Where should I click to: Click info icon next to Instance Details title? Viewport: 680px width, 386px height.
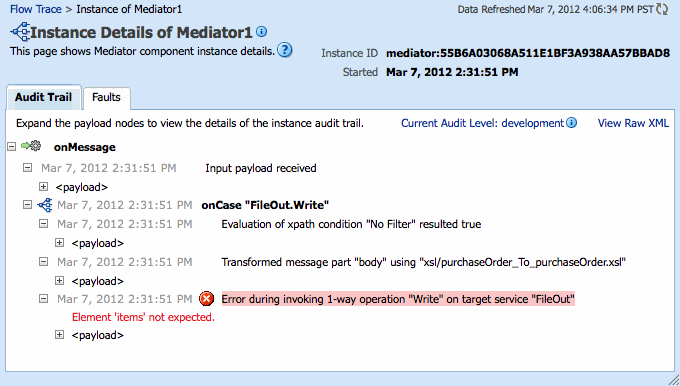click(x=262, y=31)
